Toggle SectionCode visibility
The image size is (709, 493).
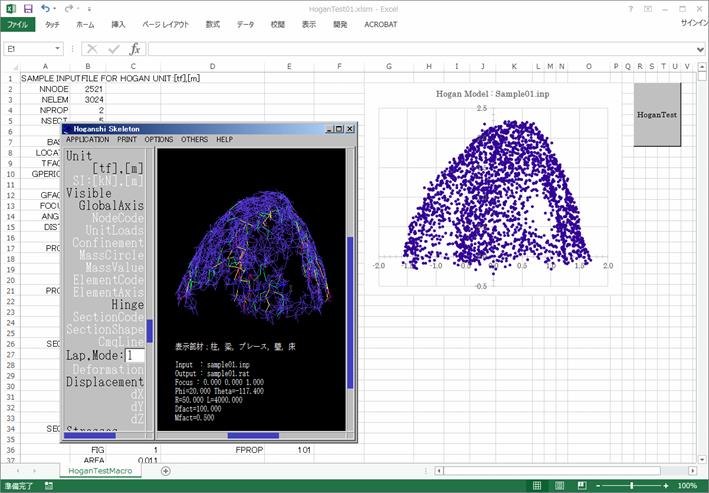[109, 317]
